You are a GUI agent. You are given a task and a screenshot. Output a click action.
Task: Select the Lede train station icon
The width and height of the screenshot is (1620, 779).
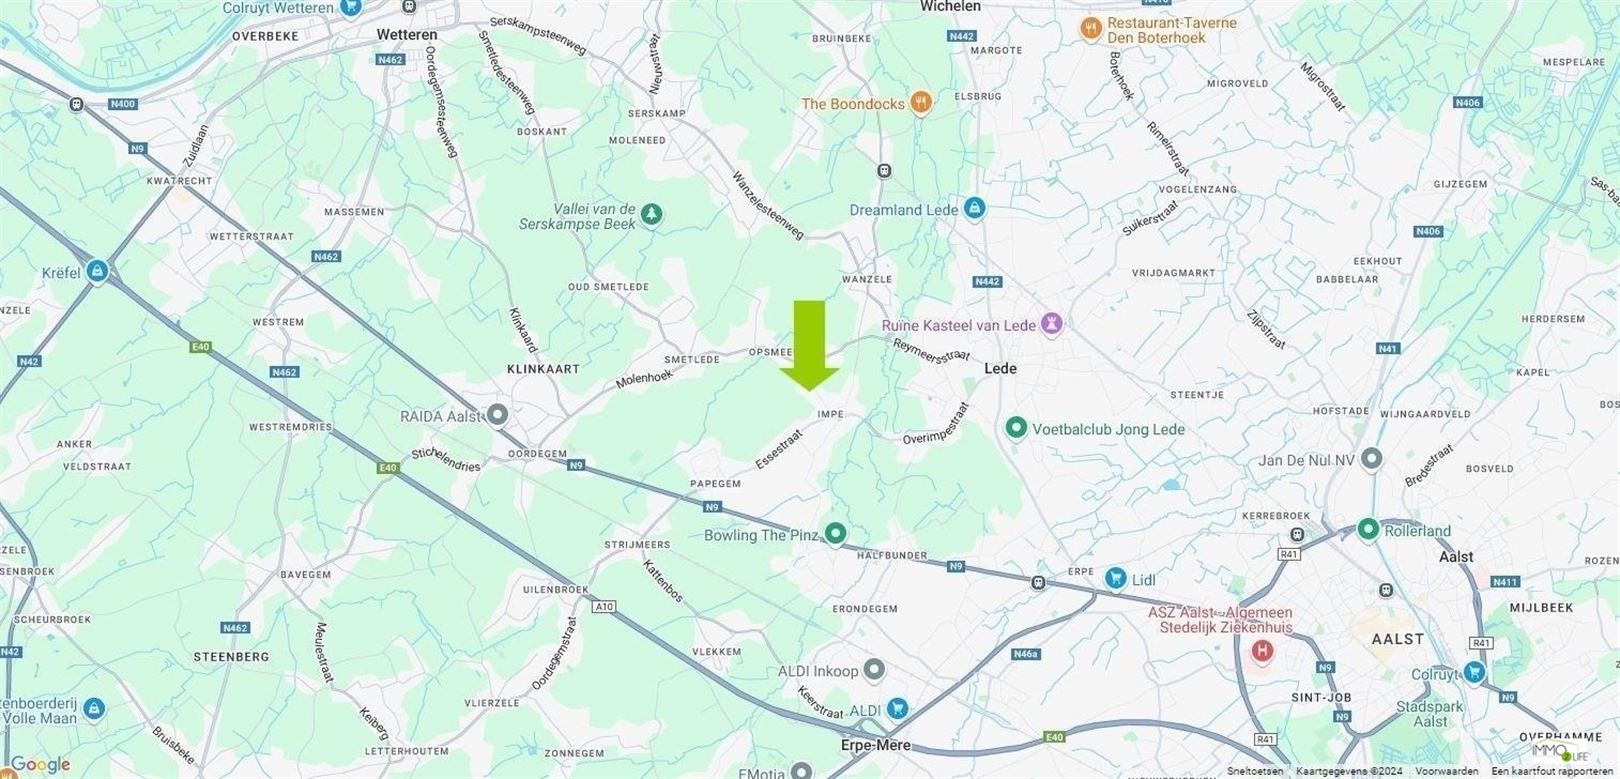(883, 170)
